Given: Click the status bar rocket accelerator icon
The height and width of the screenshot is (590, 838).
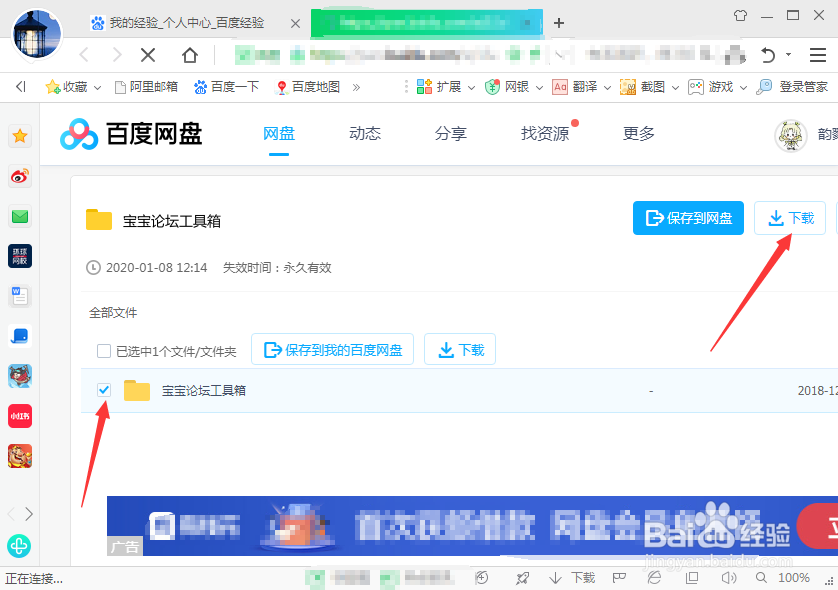Looking at the screenshot, I should [x=522, y=578].
